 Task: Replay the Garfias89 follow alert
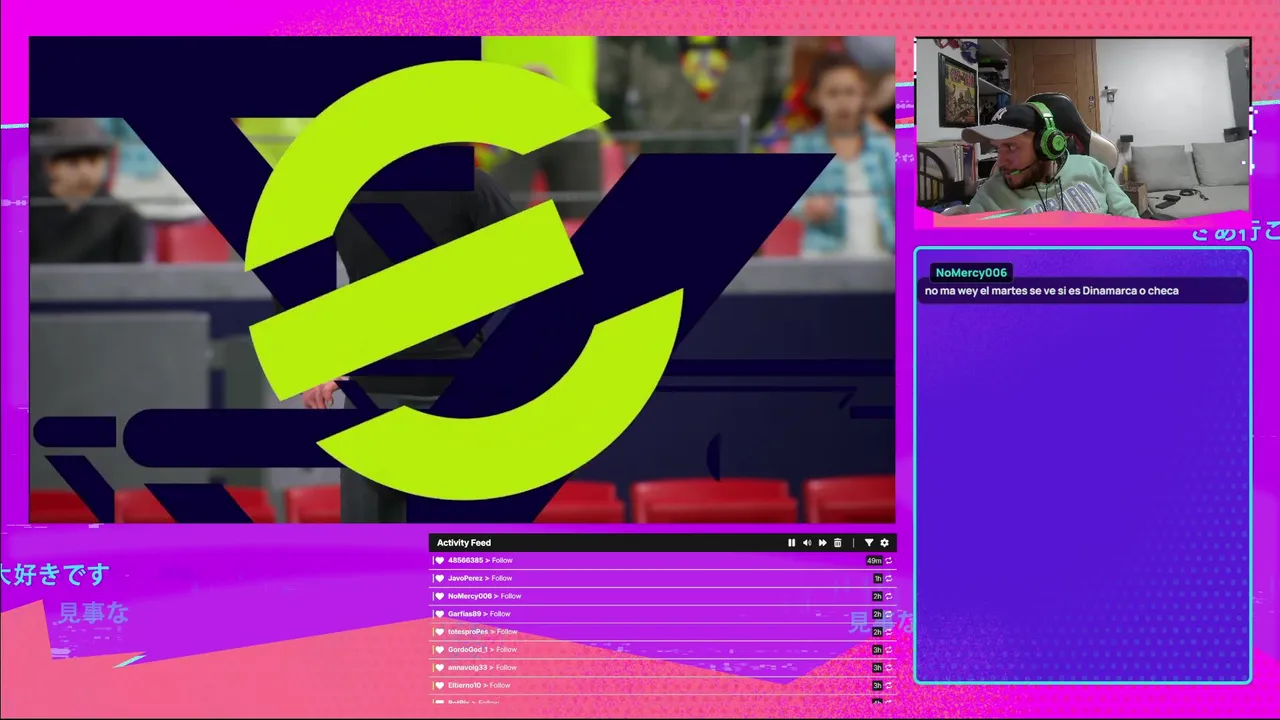[x=888, y=615]
